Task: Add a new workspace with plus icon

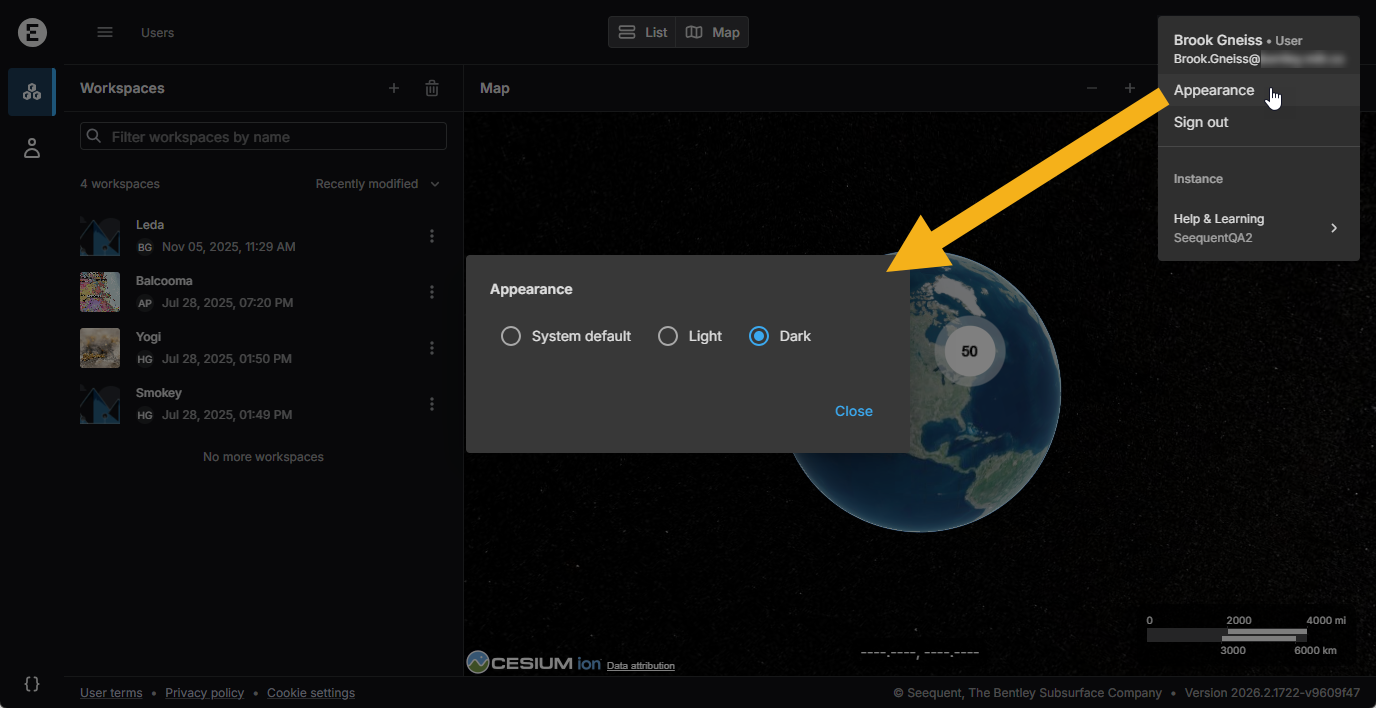Action: 394,88
